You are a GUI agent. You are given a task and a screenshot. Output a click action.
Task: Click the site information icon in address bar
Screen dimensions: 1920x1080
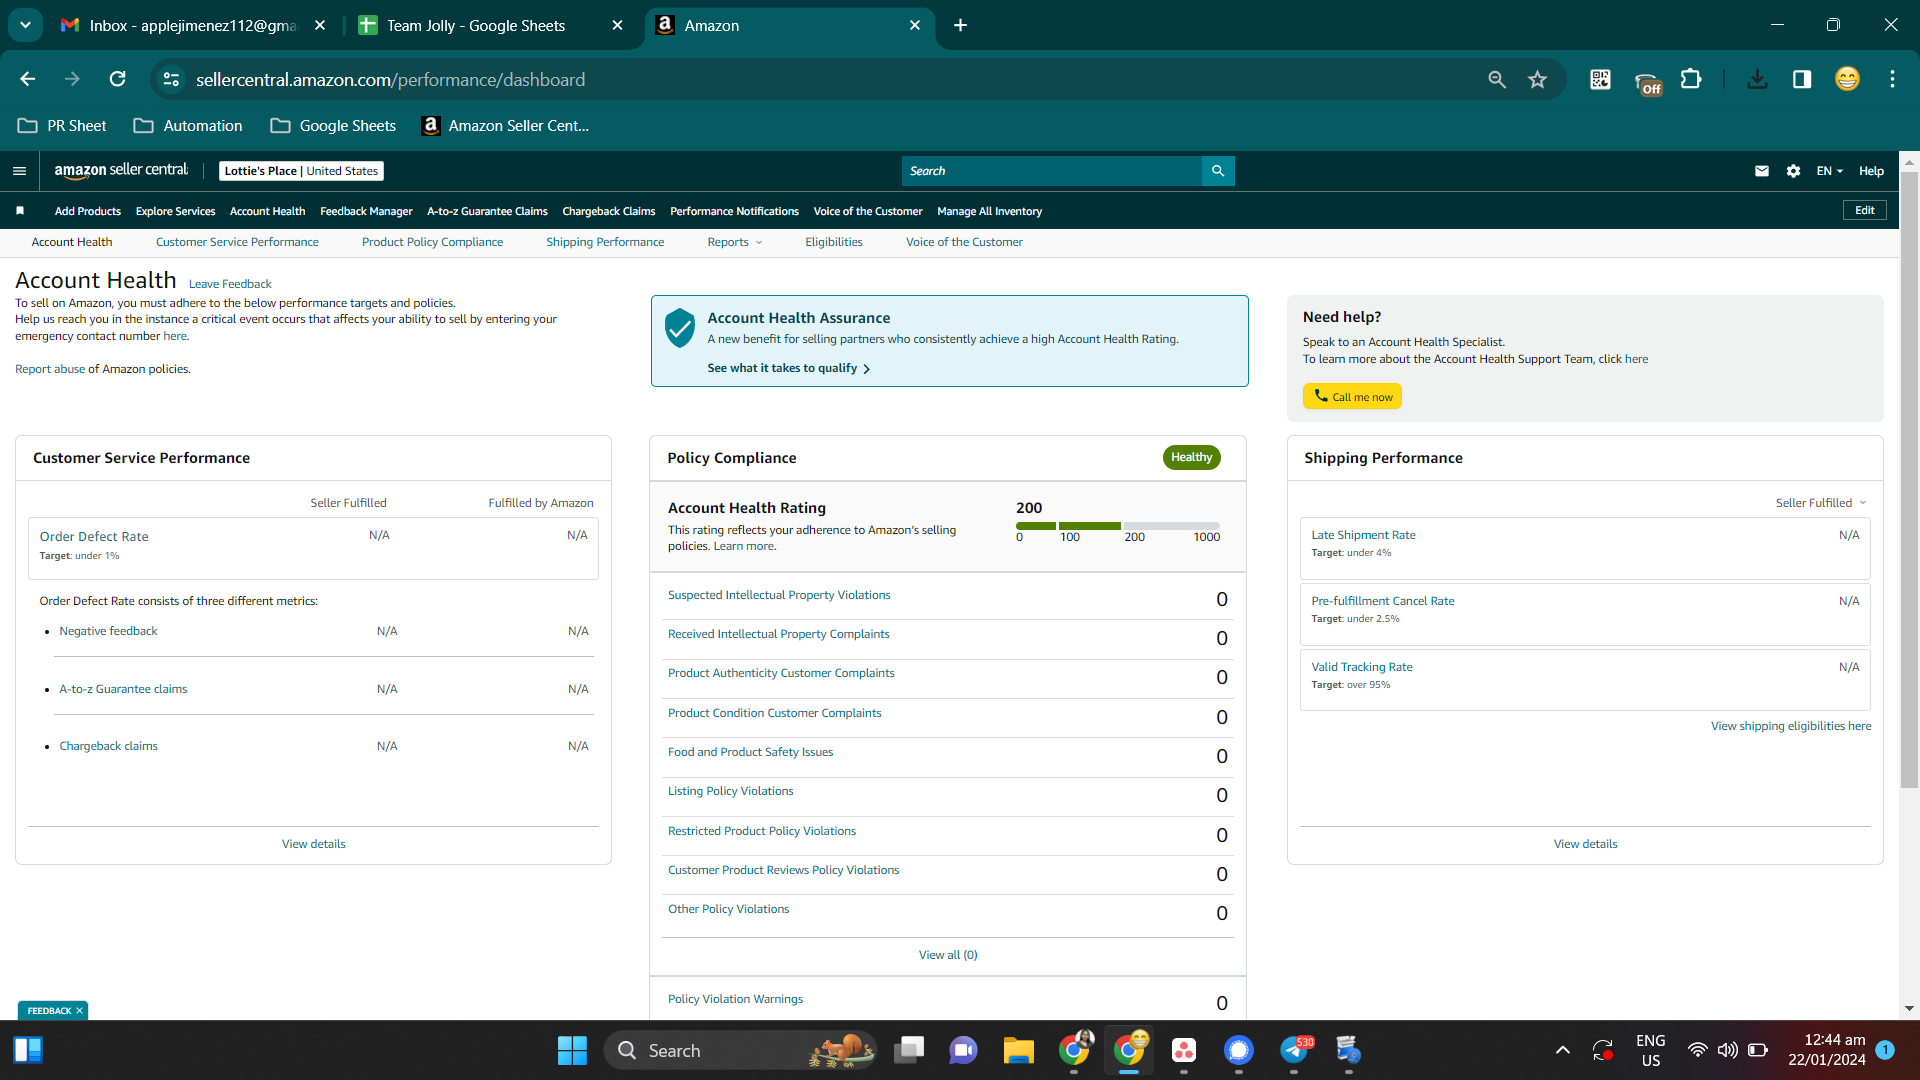coord(172,79)
